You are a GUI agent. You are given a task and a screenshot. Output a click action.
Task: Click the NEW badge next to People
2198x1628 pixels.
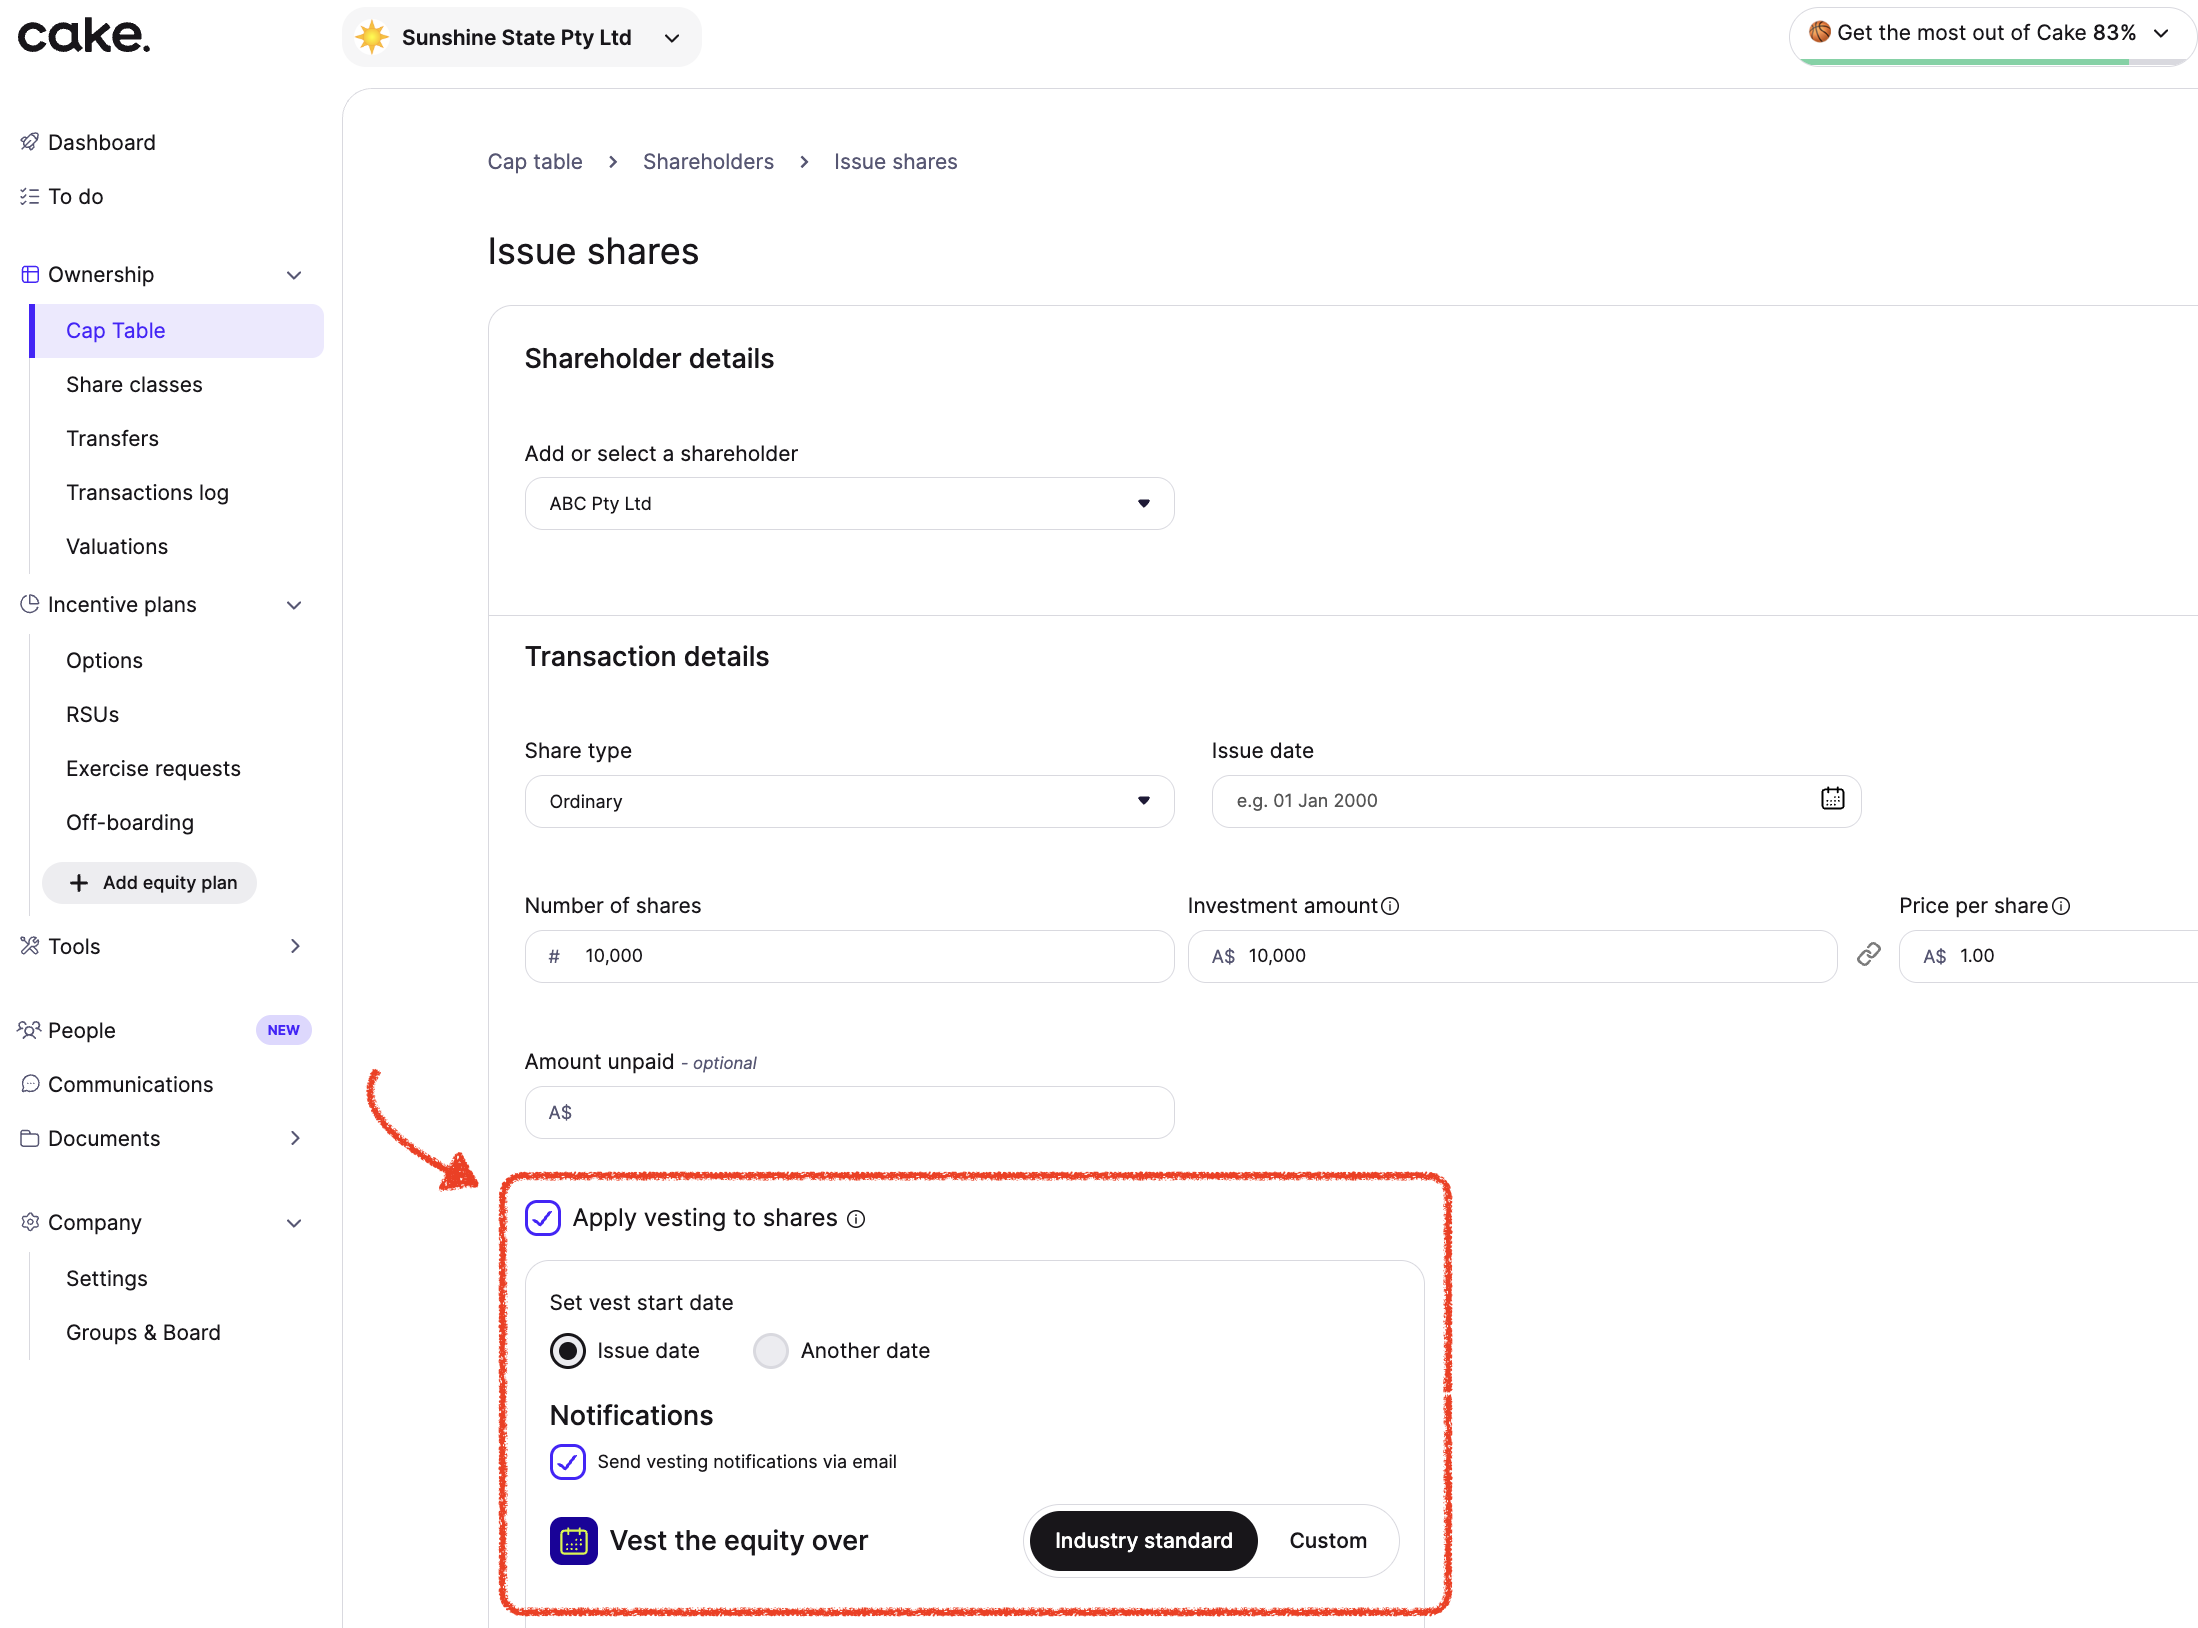tap(283, 1030)
